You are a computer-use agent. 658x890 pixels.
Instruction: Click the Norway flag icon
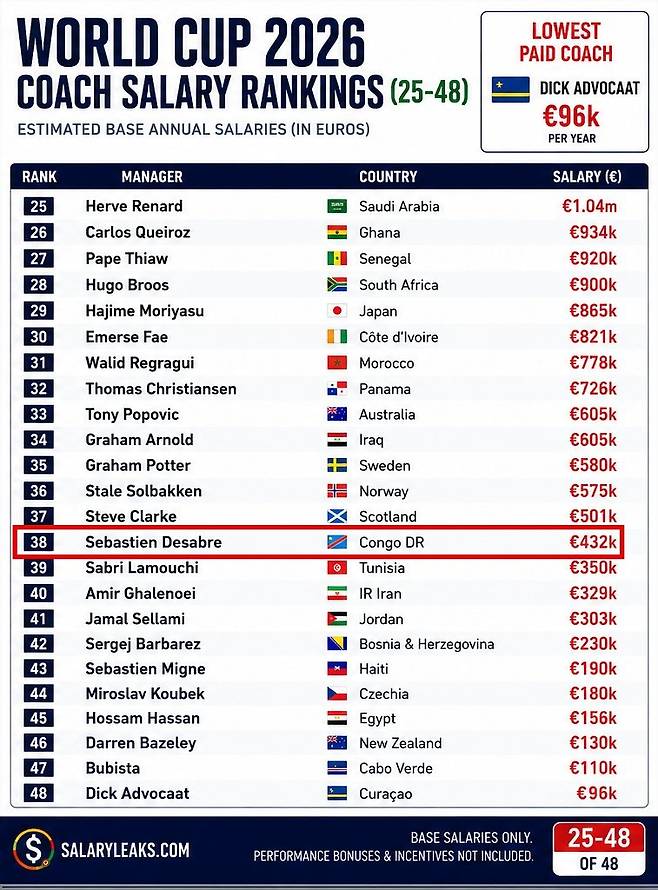tap(337, 490)
